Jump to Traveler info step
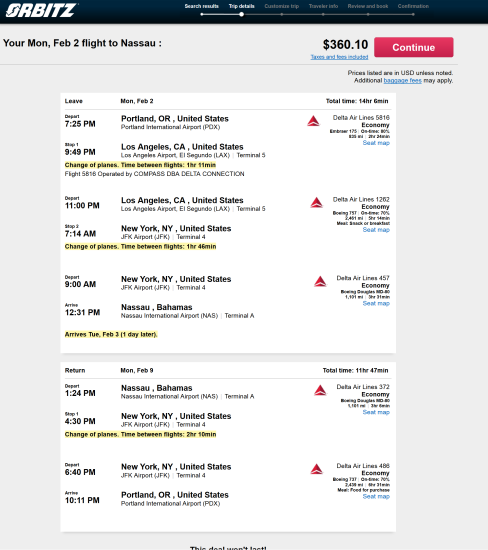 click(x=323, y=6)
